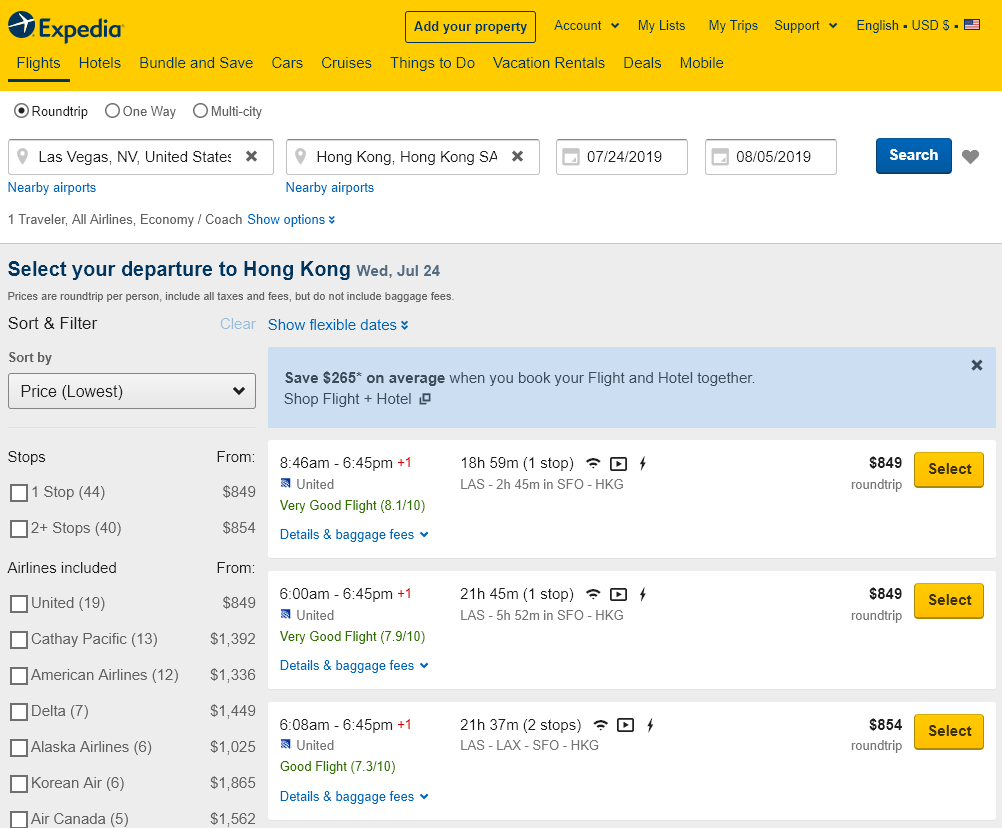Go to the Hotels tab
Image resolution: width=1002 pixels, height=828 pixels.
click(100, 63)
